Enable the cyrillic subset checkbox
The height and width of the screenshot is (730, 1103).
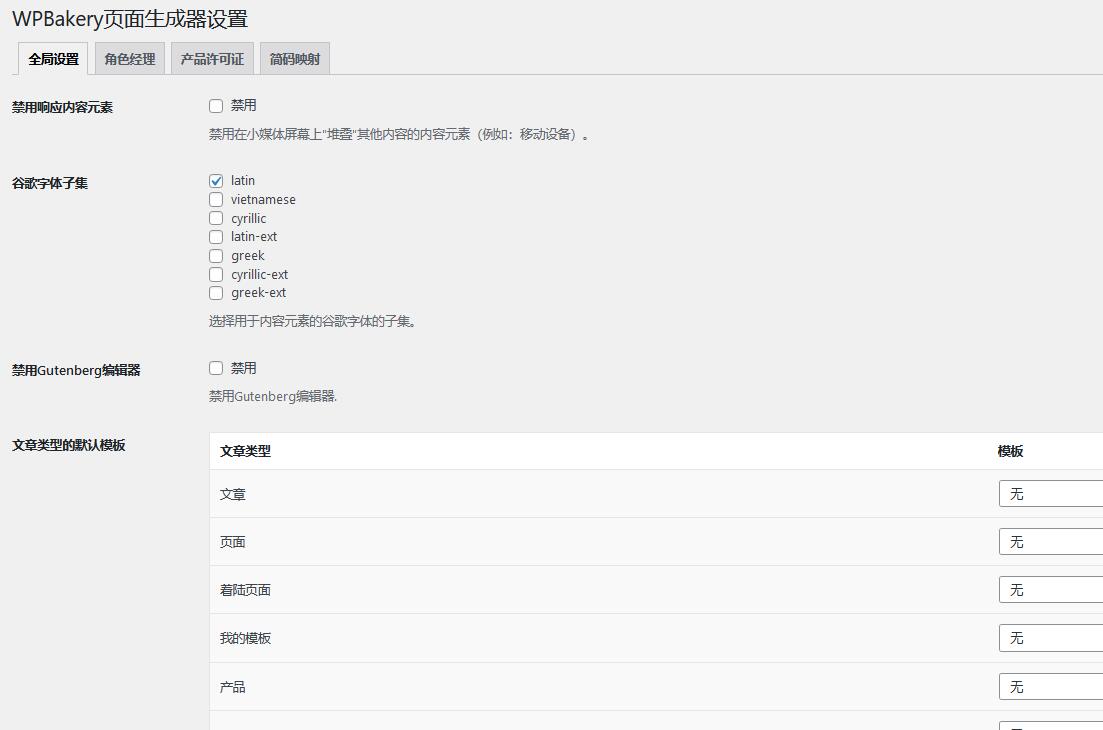coord(216,219)
